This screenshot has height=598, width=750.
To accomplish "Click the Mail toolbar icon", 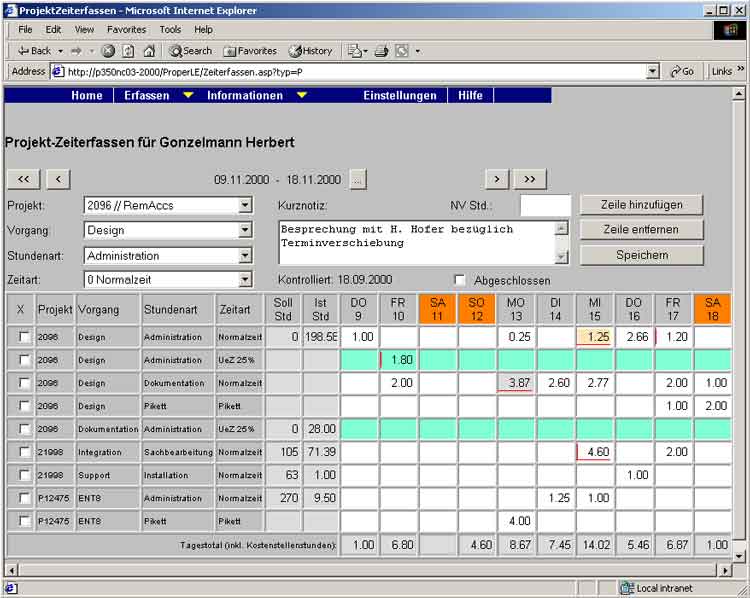I will click(354, 51).
